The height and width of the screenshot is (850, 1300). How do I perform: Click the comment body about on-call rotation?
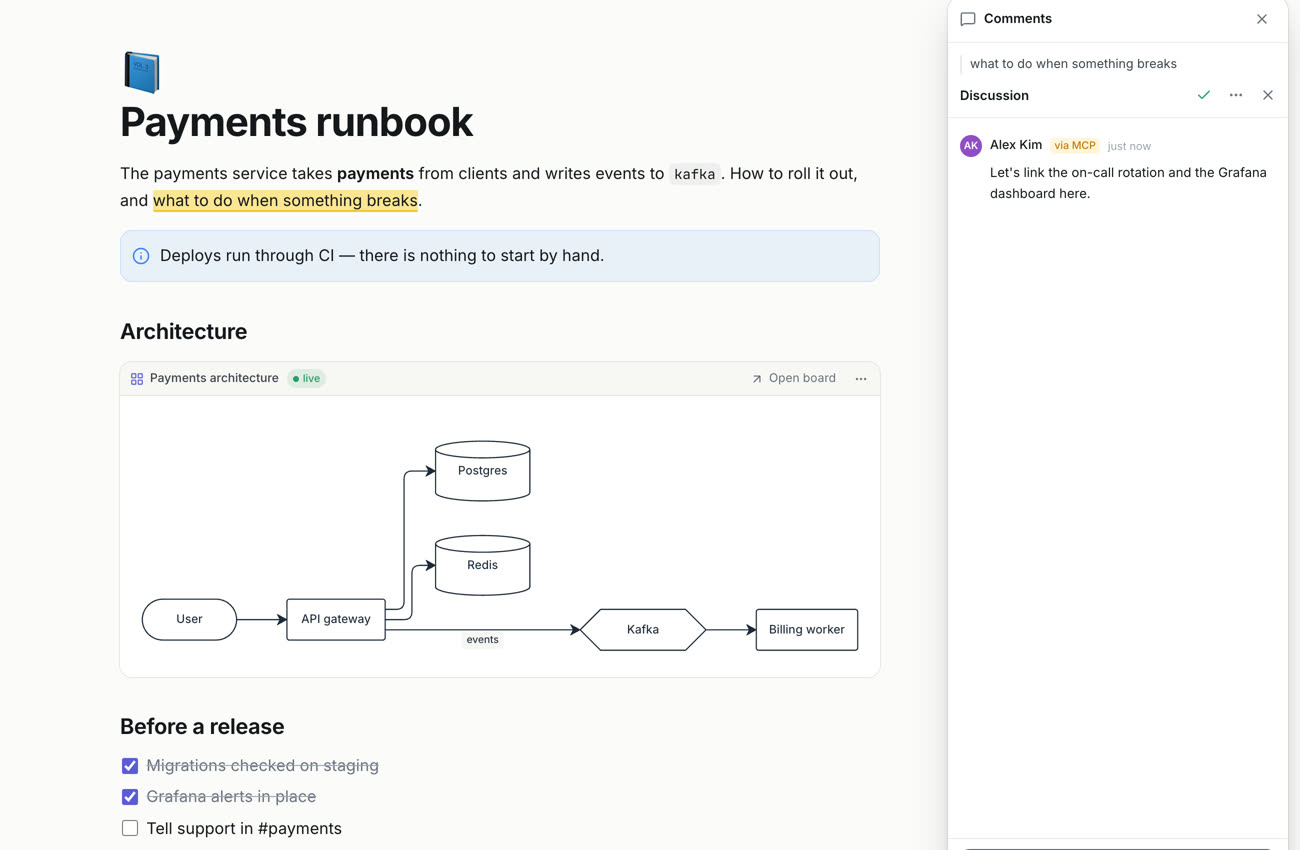(1128, 183)
